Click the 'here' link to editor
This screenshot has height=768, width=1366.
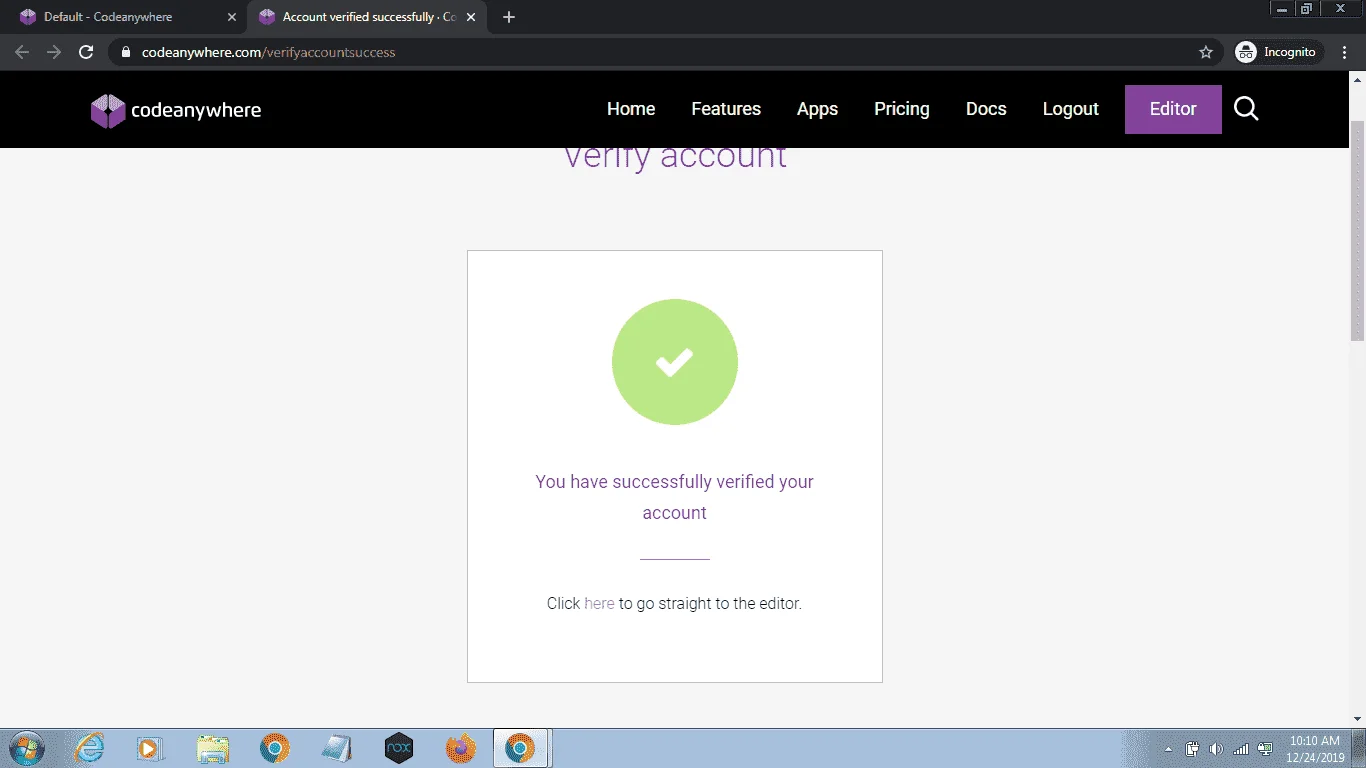pyautogui.click(x=599, y=603)
